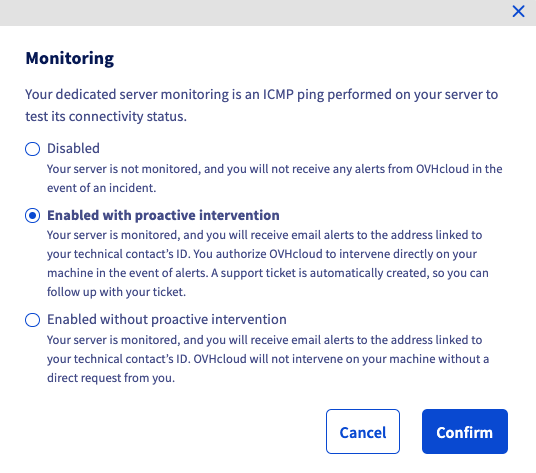536x473 pixels.
Task: Click the 'Enabled with proactive intervention' bold label
Action: (163, 216)
